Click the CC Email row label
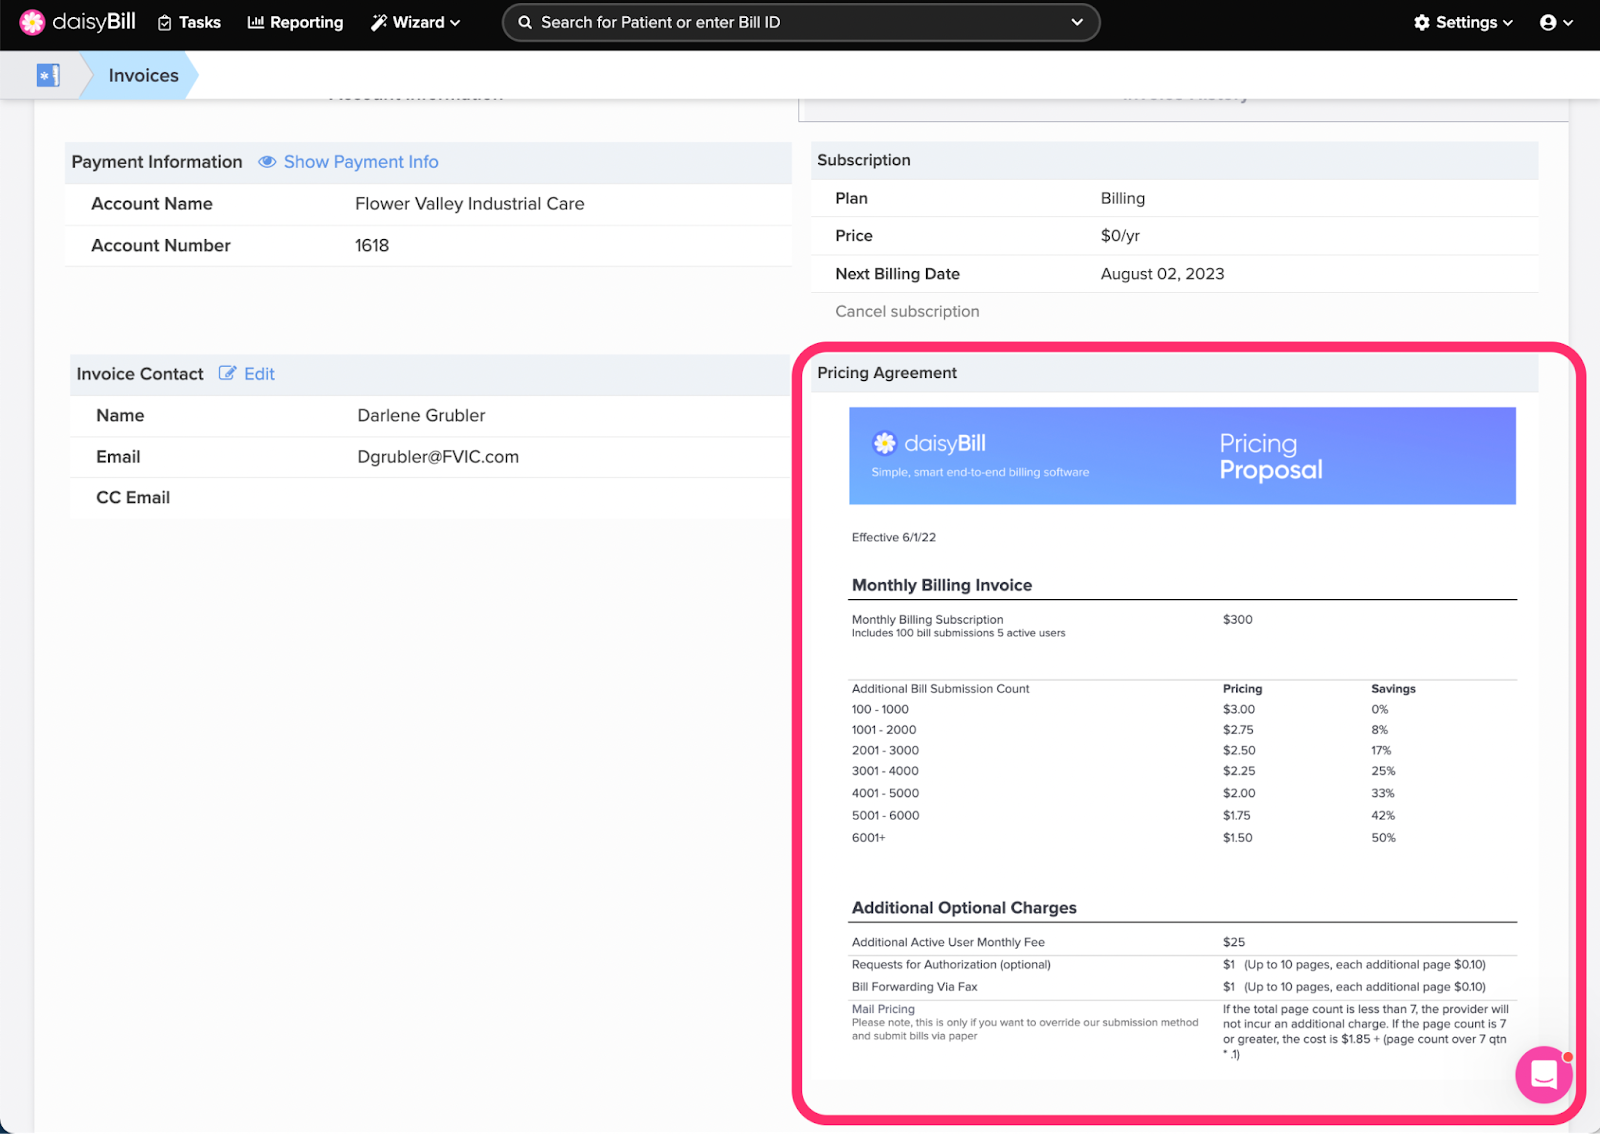The height and width of the screenshot is (1134, 1600). tap(133, 498)
